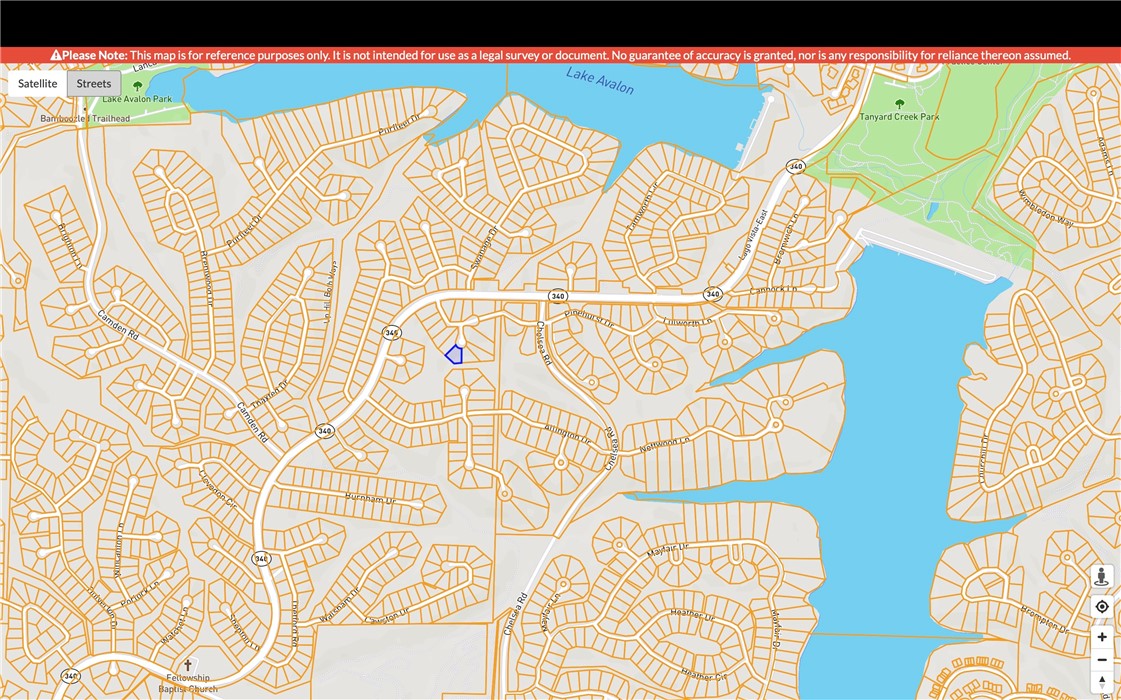Click the Nettwood Ln street label
1121x700 pixels.
click(664, 444)
